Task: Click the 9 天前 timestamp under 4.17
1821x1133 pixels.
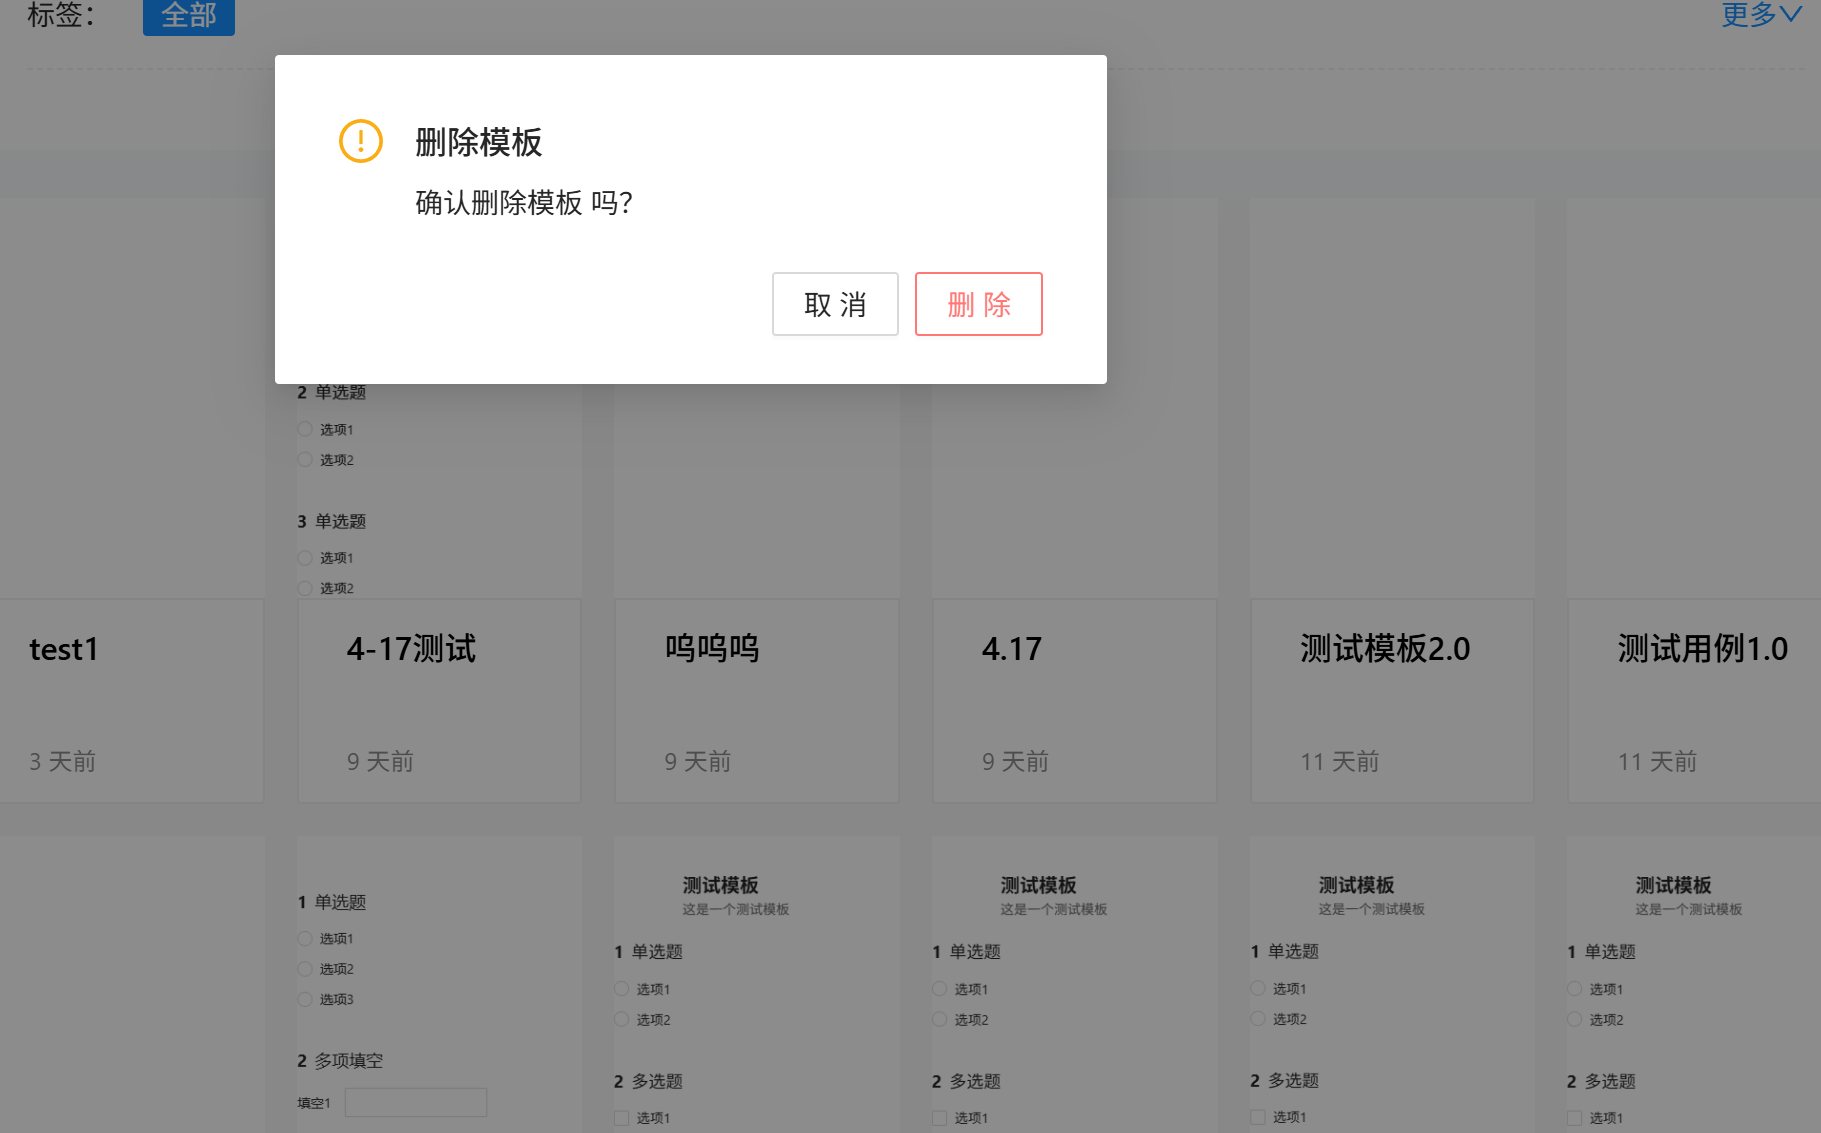Action: [1015, 762]
